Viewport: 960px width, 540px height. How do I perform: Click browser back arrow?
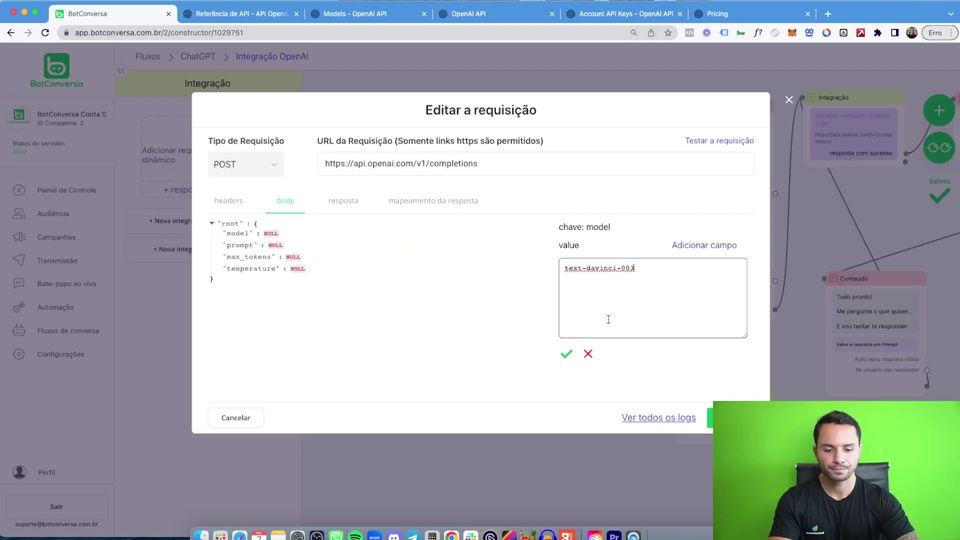11,32
